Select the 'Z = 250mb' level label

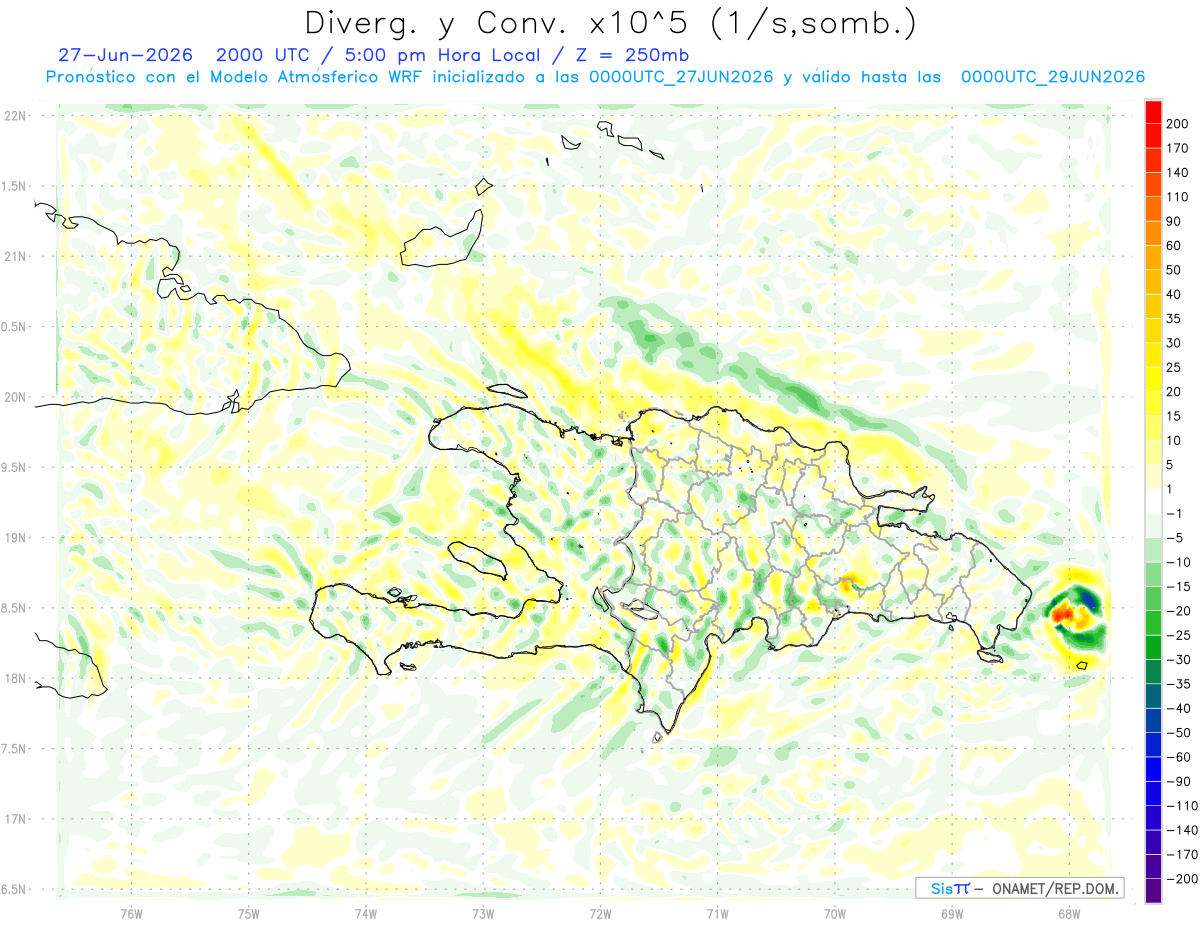click(x=630, y=55)
